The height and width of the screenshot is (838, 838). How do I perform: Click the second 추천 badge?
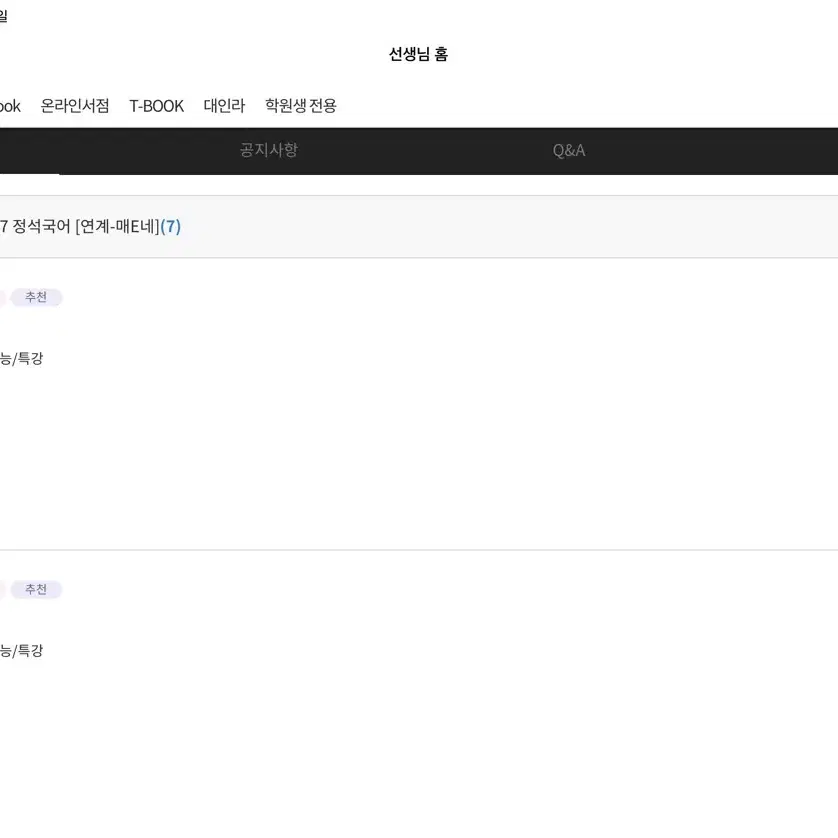pos(36,589)
